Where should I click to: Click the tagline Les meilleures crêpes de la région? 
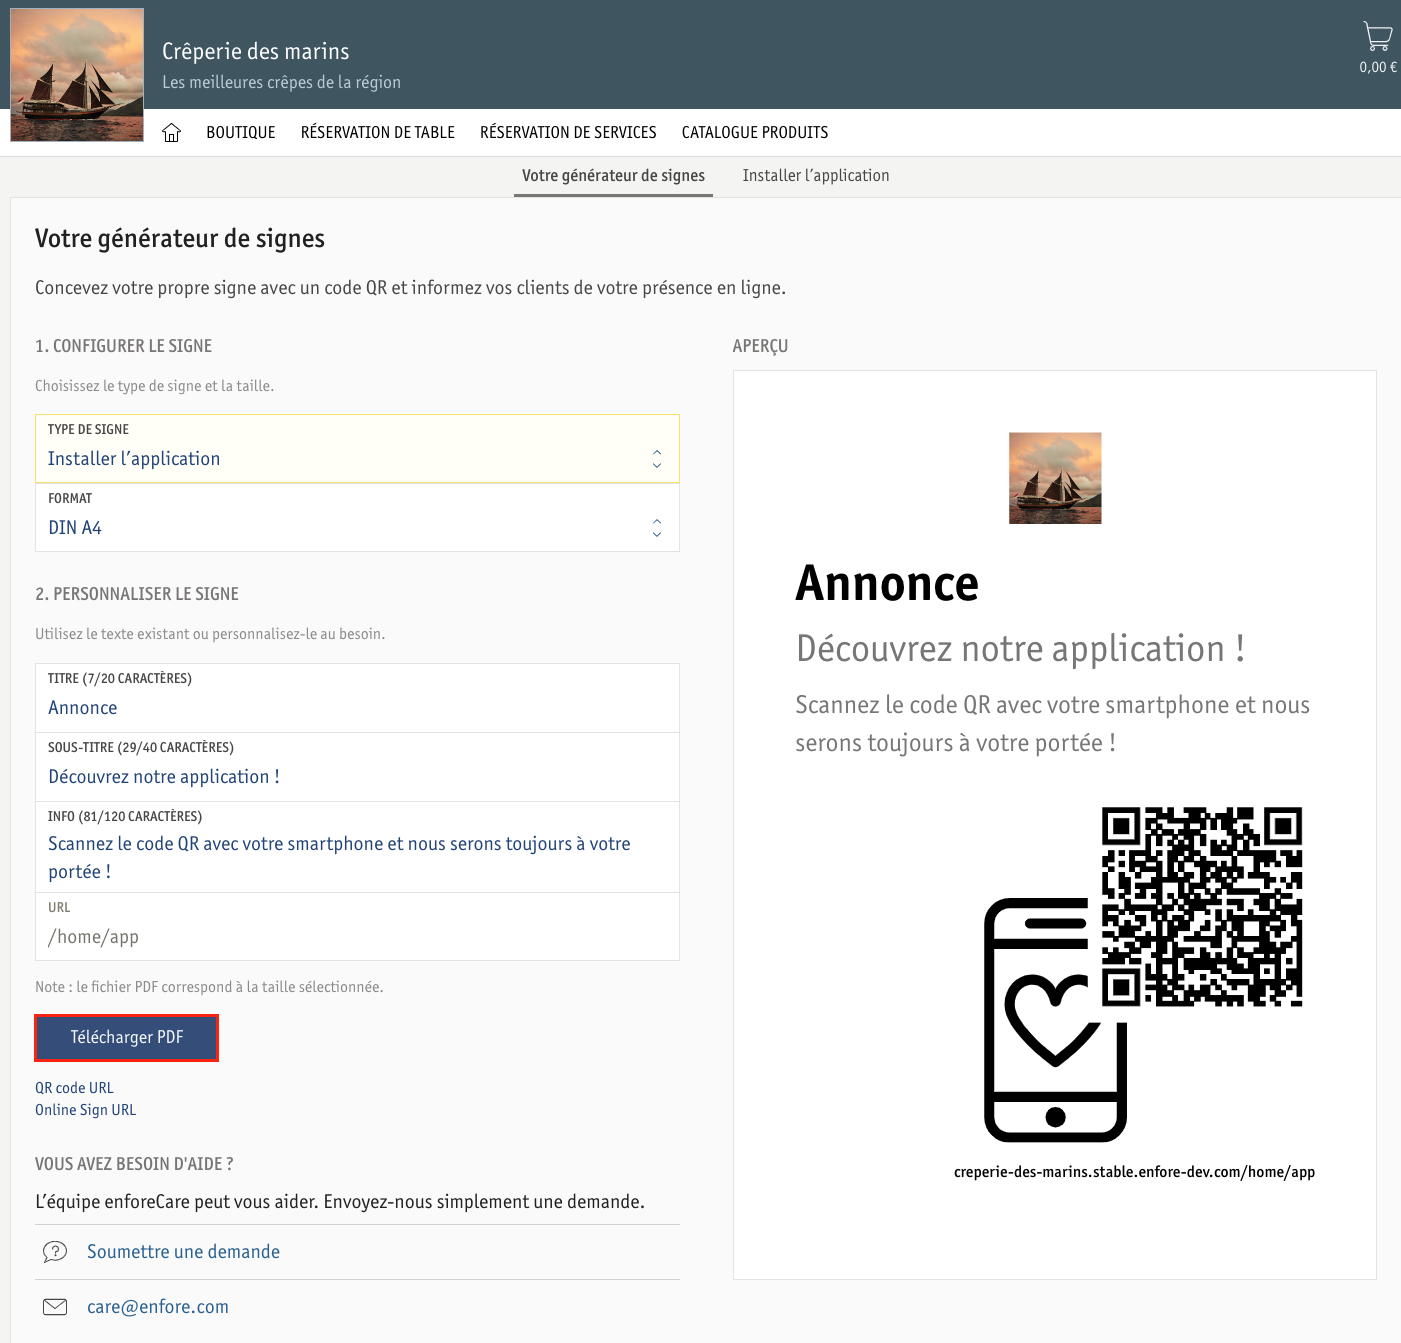[x=281, y=83]
